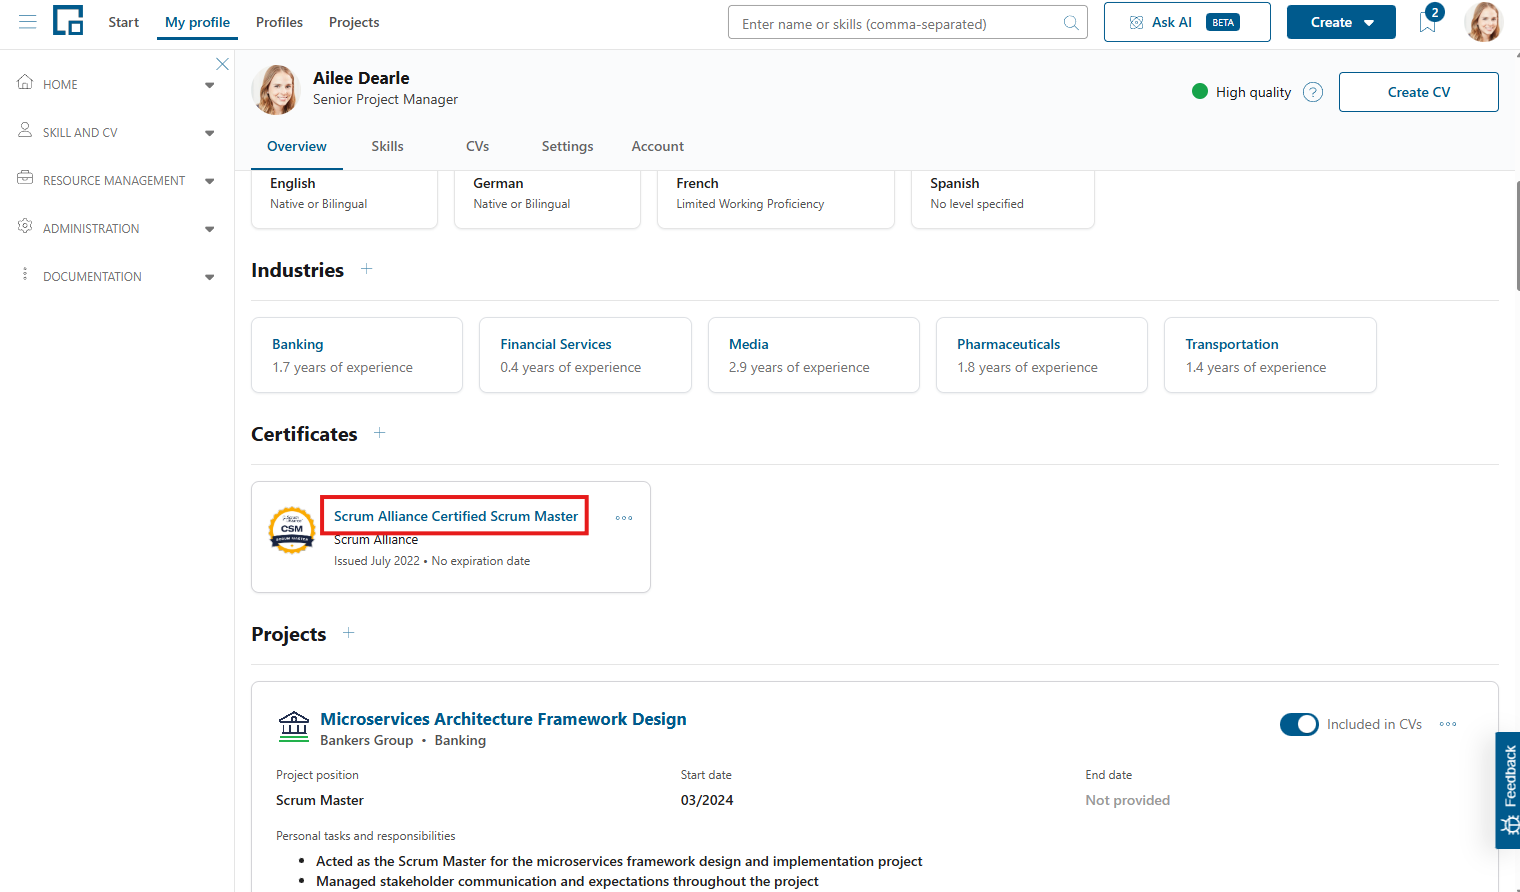Click the Financial Services industry card
The height and width of the screenshot is (892, 1520).
(585, 355)
